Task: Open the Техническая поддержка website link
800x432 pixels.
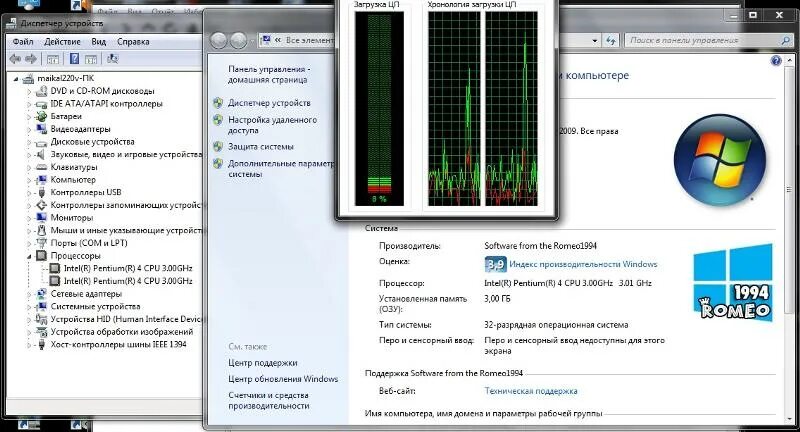Action: pyautogui.click(x=531, y=391)
